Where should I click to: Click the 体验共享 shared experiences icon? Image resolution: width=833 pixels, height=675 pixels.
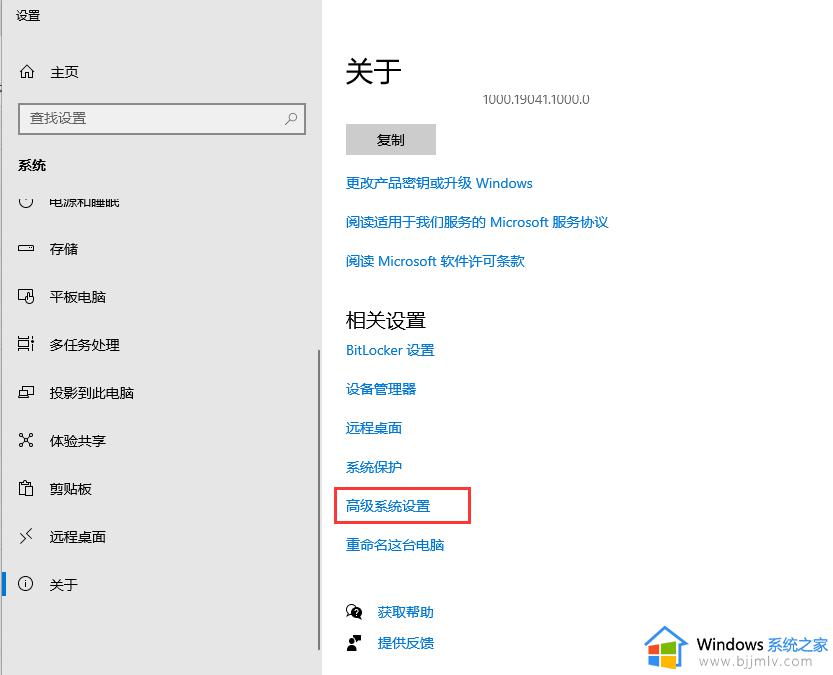(x=26, y=440)
